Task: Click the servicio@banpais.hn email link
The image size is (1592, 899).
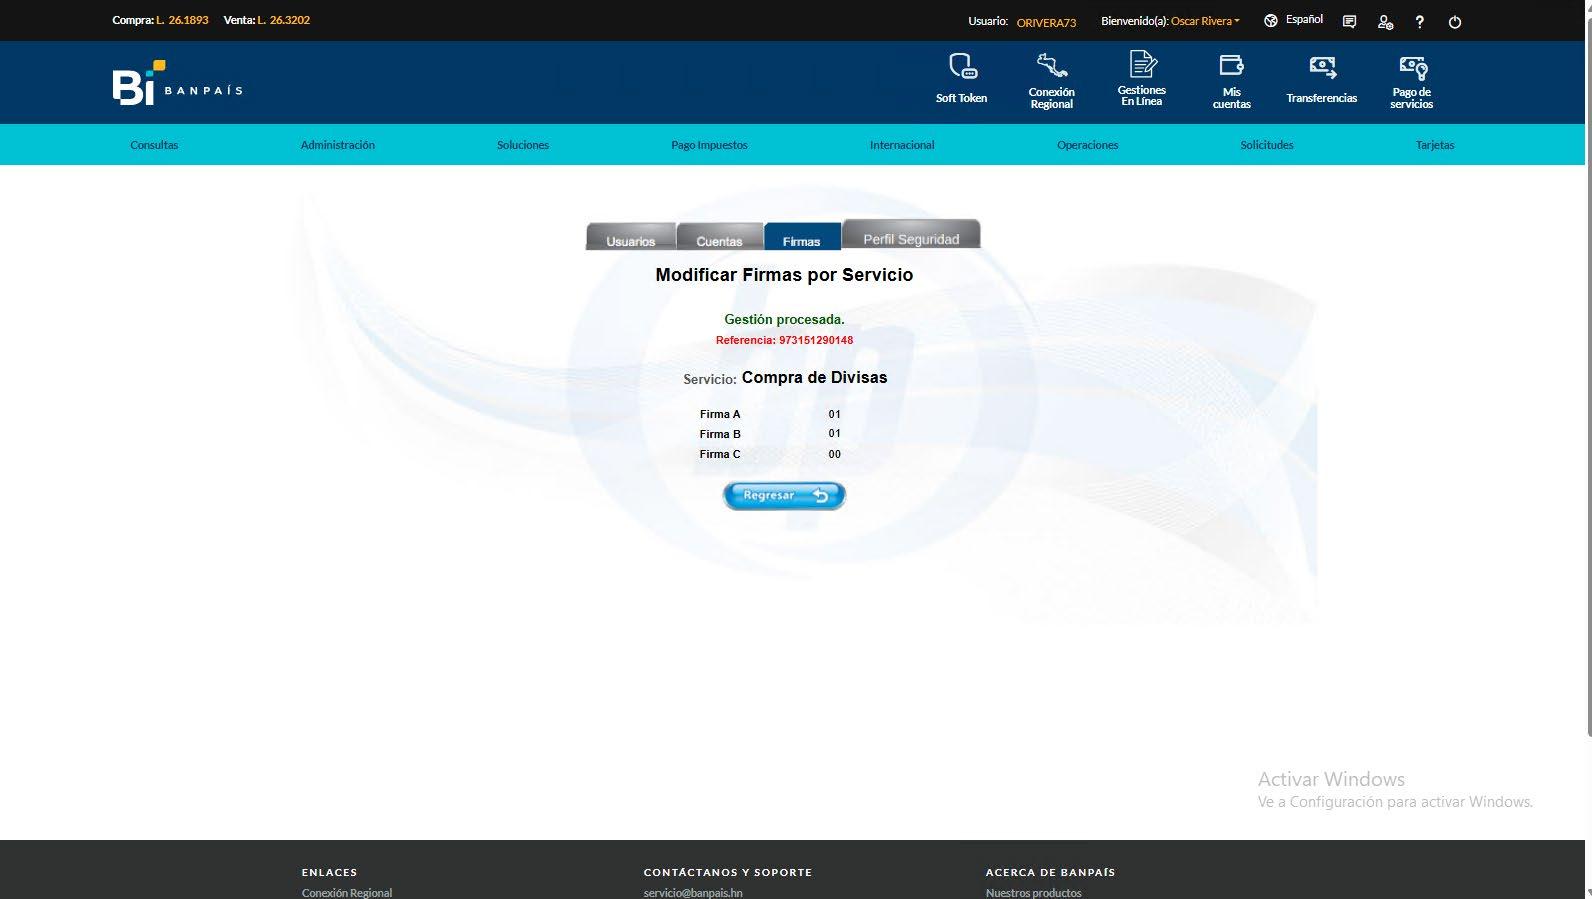Action: point(693,892)
